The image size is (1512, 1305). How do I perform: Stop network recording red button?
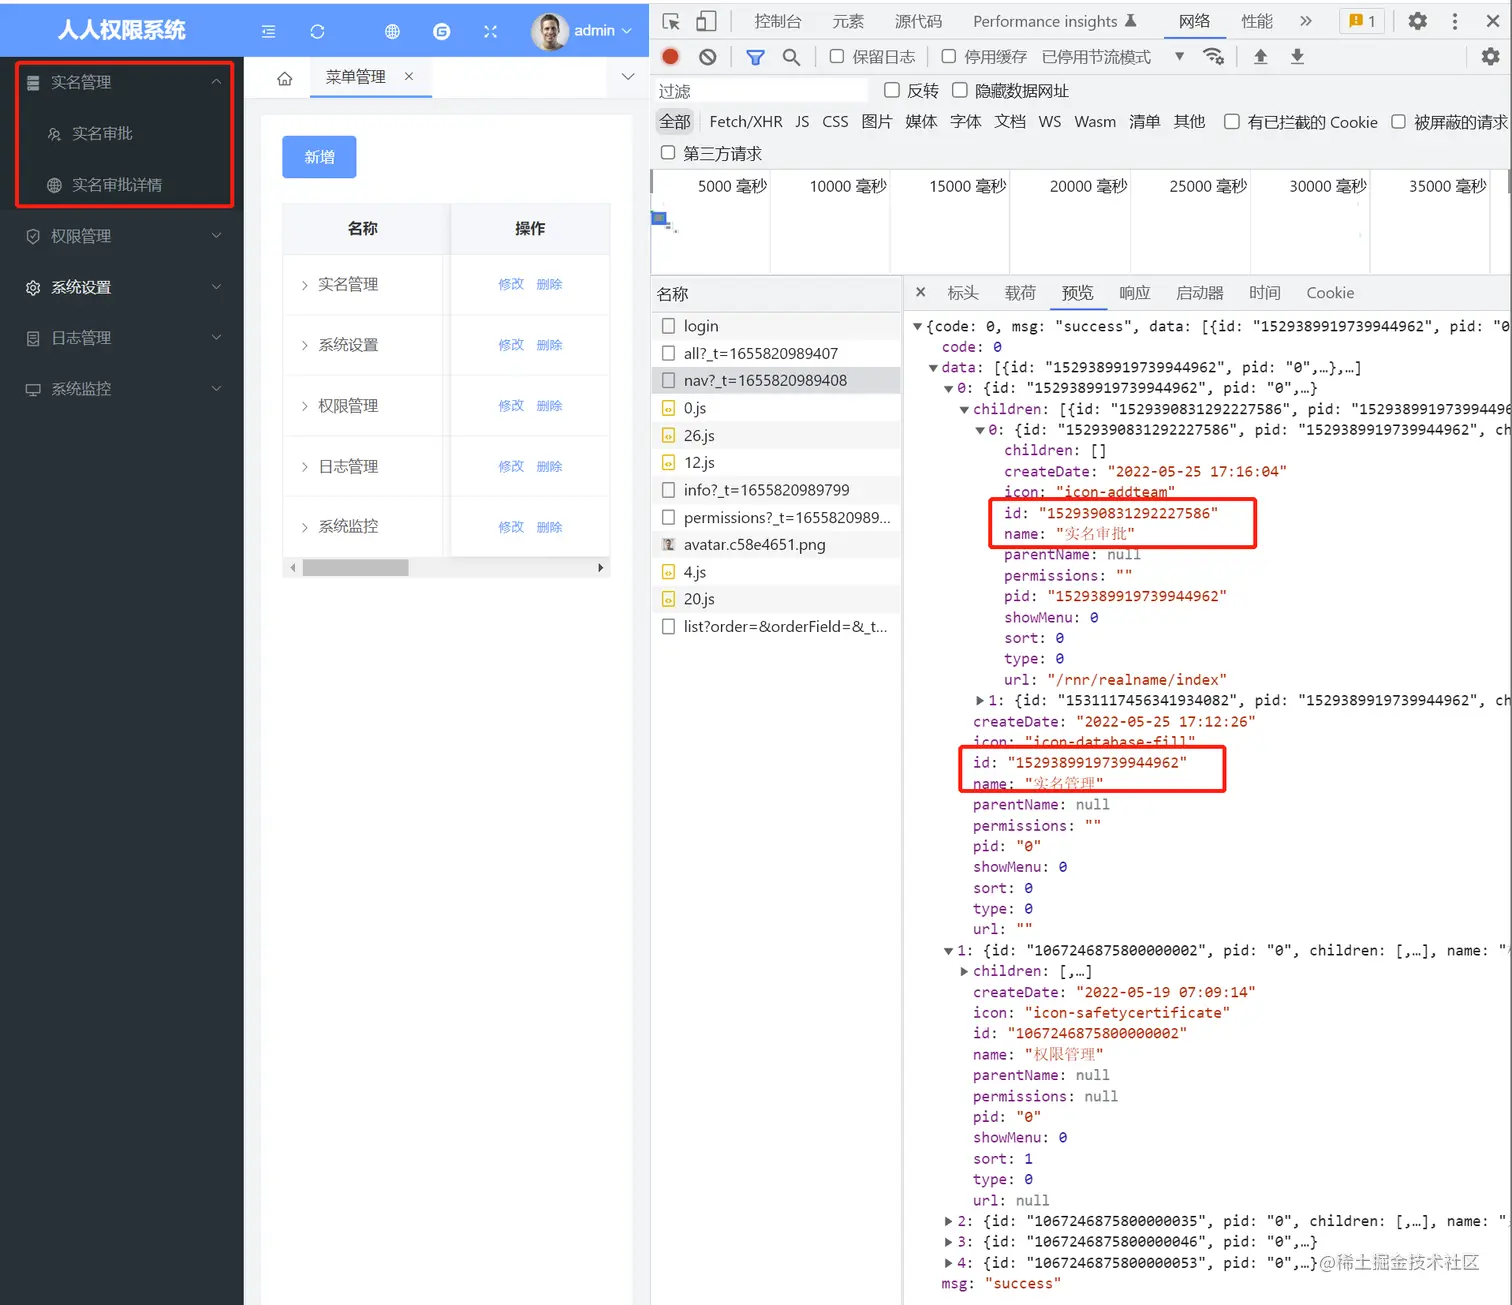coord(671,57)
